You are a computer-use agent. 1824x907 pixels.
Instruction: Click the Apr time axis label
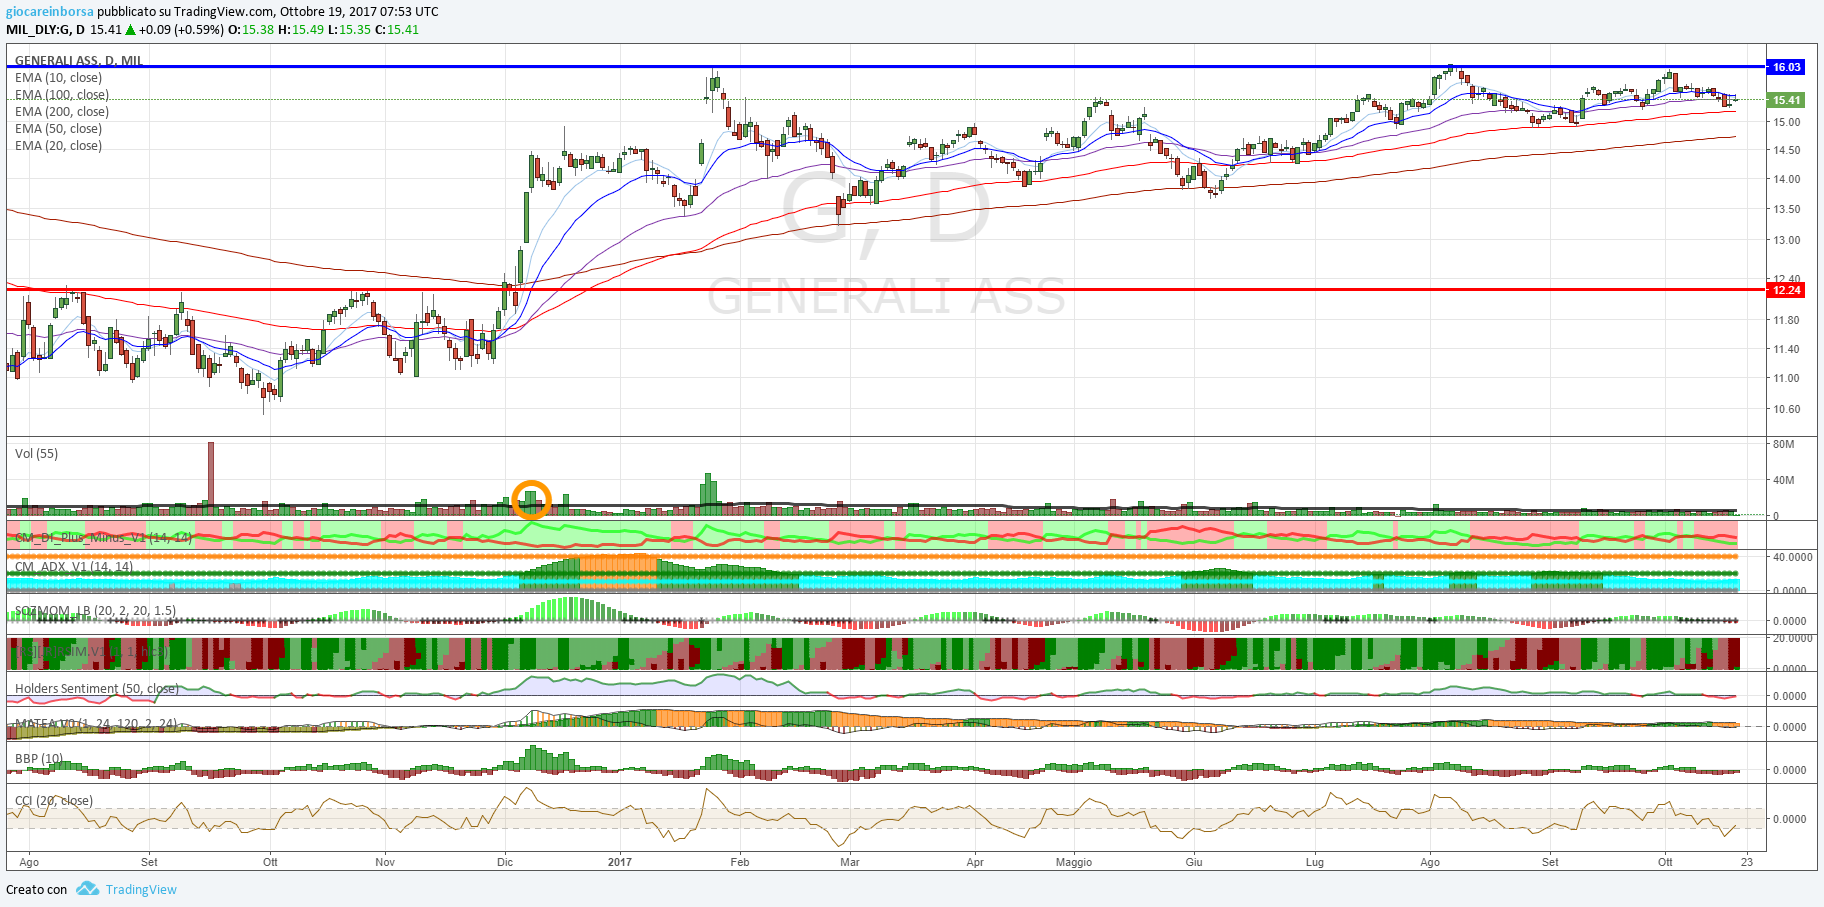[x=975, y=862]
